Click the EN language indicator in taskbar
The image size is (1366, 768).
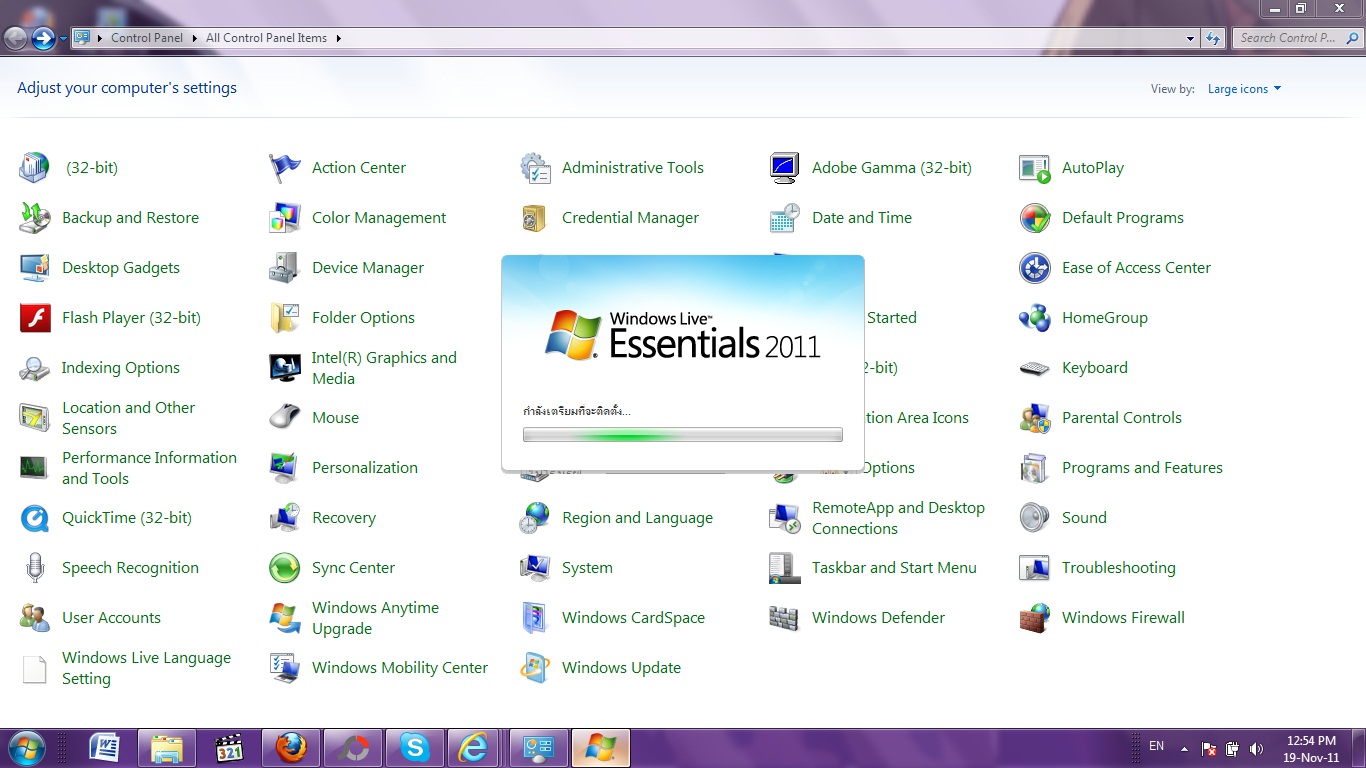1156,746
